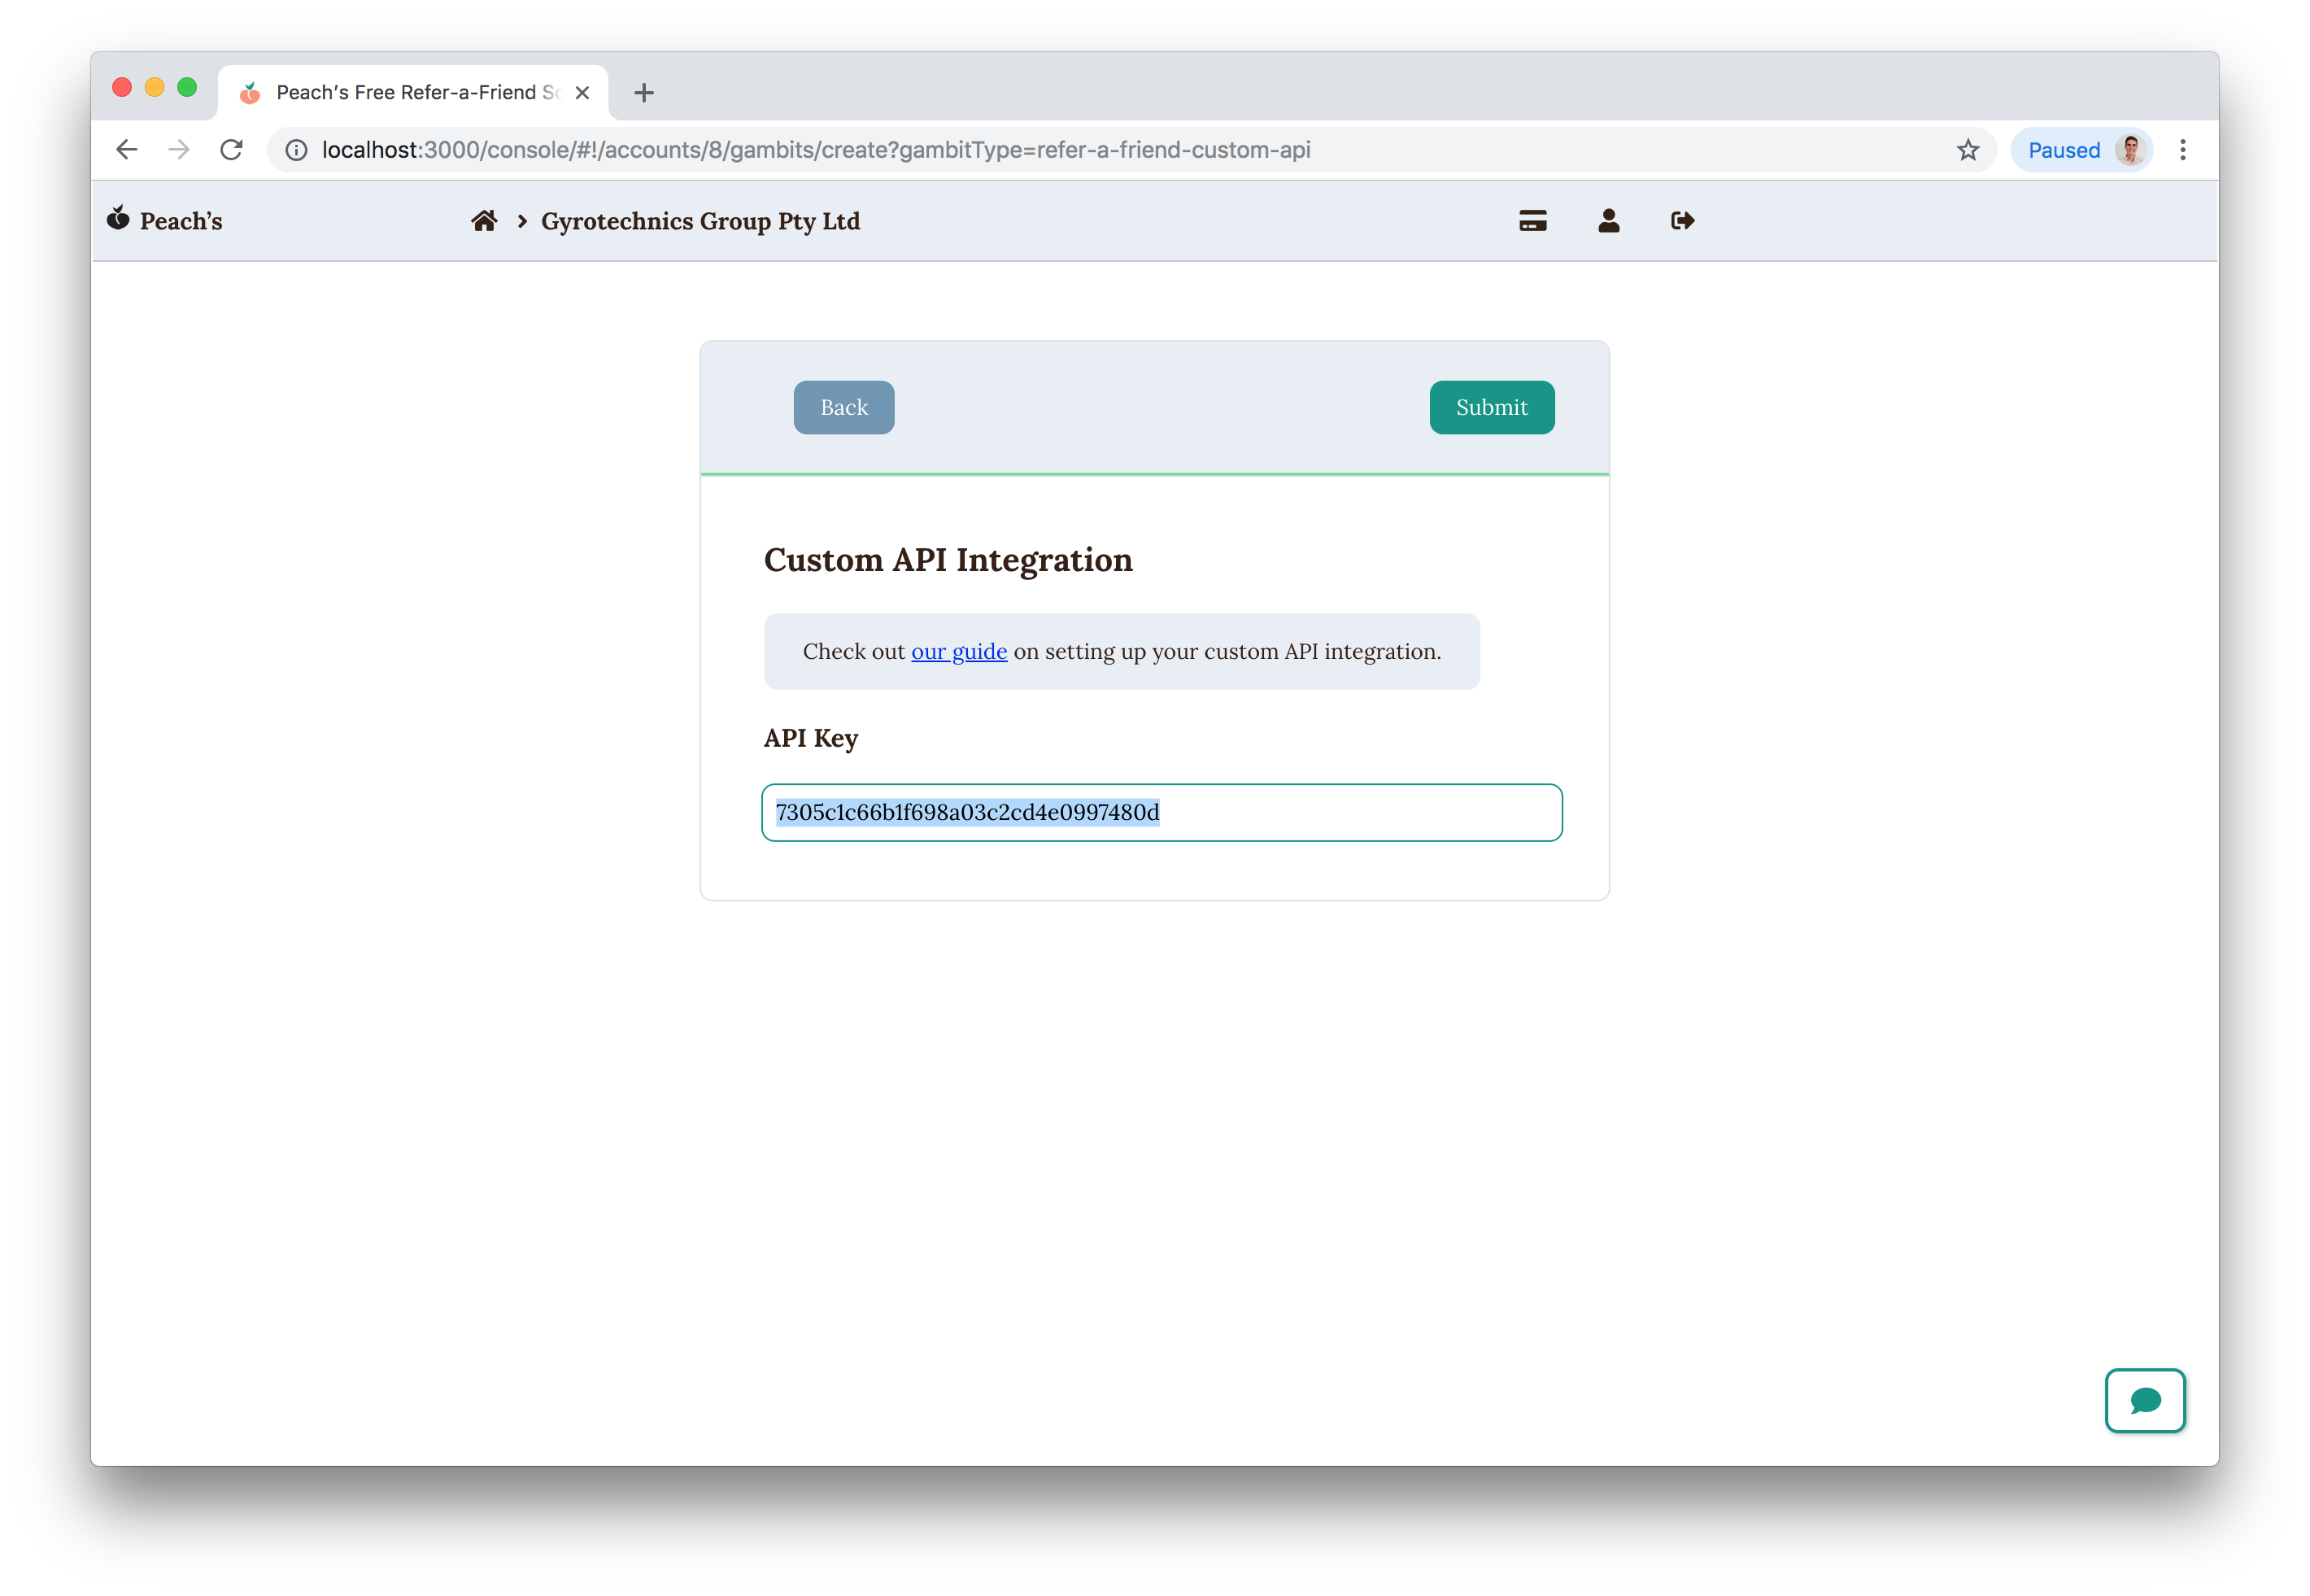The width and height of the screenshot is (2310, 1596).
Task: Go to the home breadcrumb icon
Action: tap(484, 220)
